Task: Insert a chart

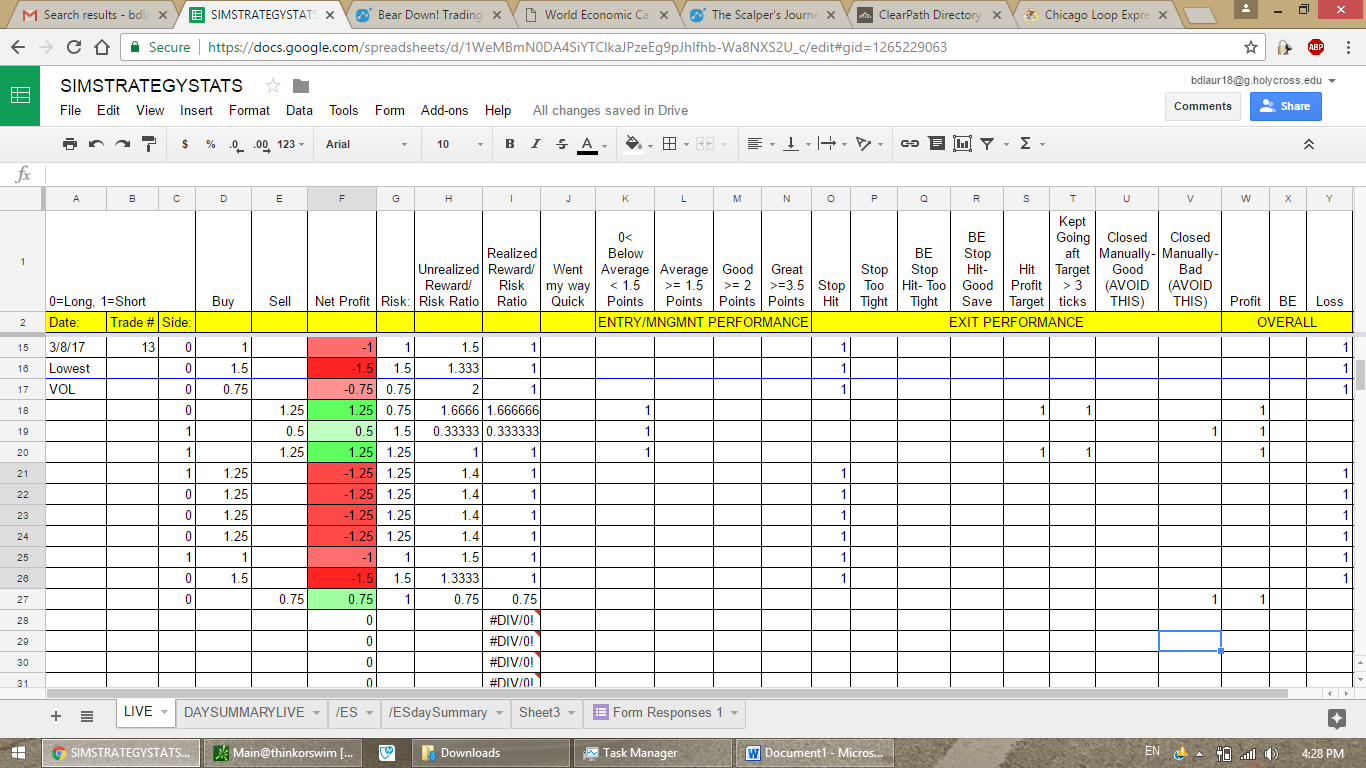Action: click(962, 144)
